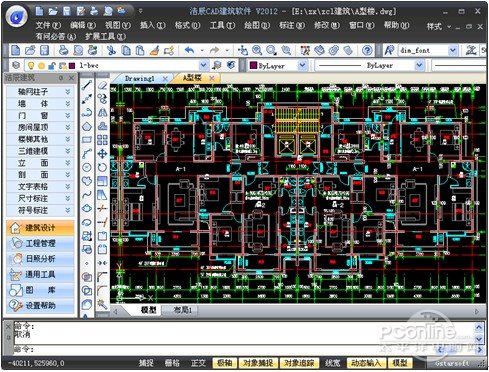Open the 绘图(D) menu
The height and width of the screenshot is (372, 489).
pyautogui.click(x=257, y=25)
